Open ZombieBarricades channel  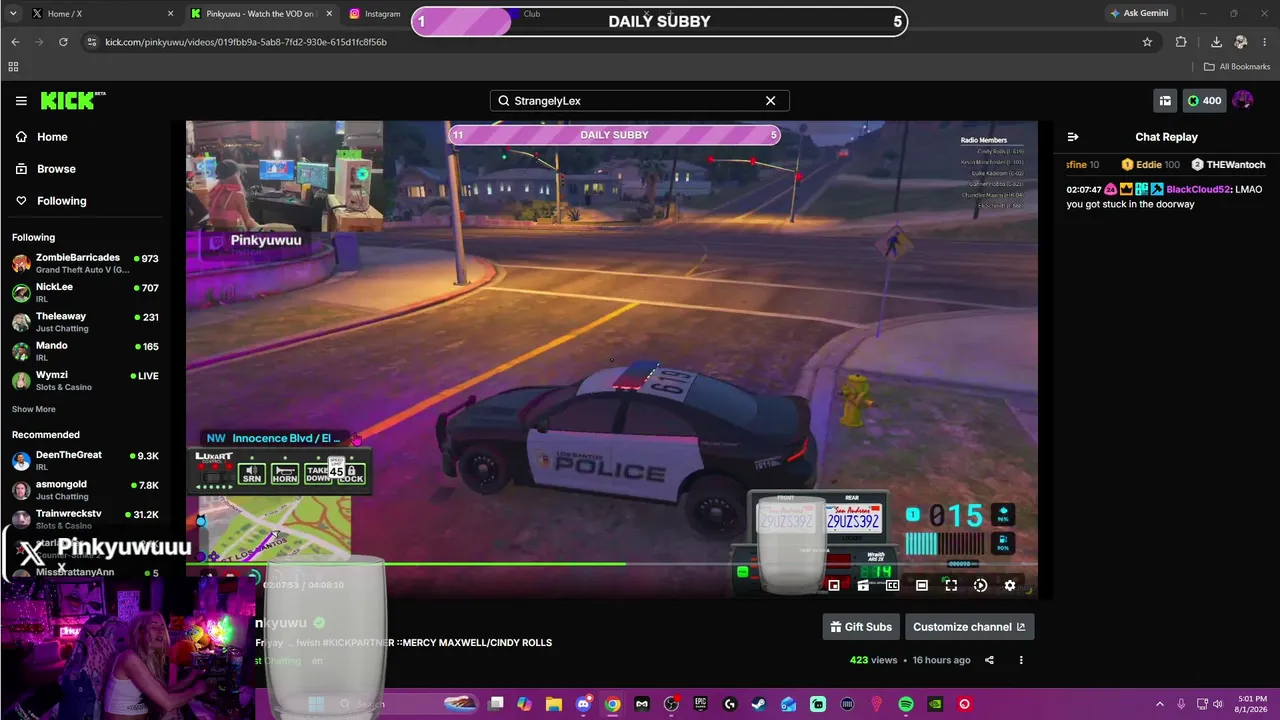tap(86, 263)
